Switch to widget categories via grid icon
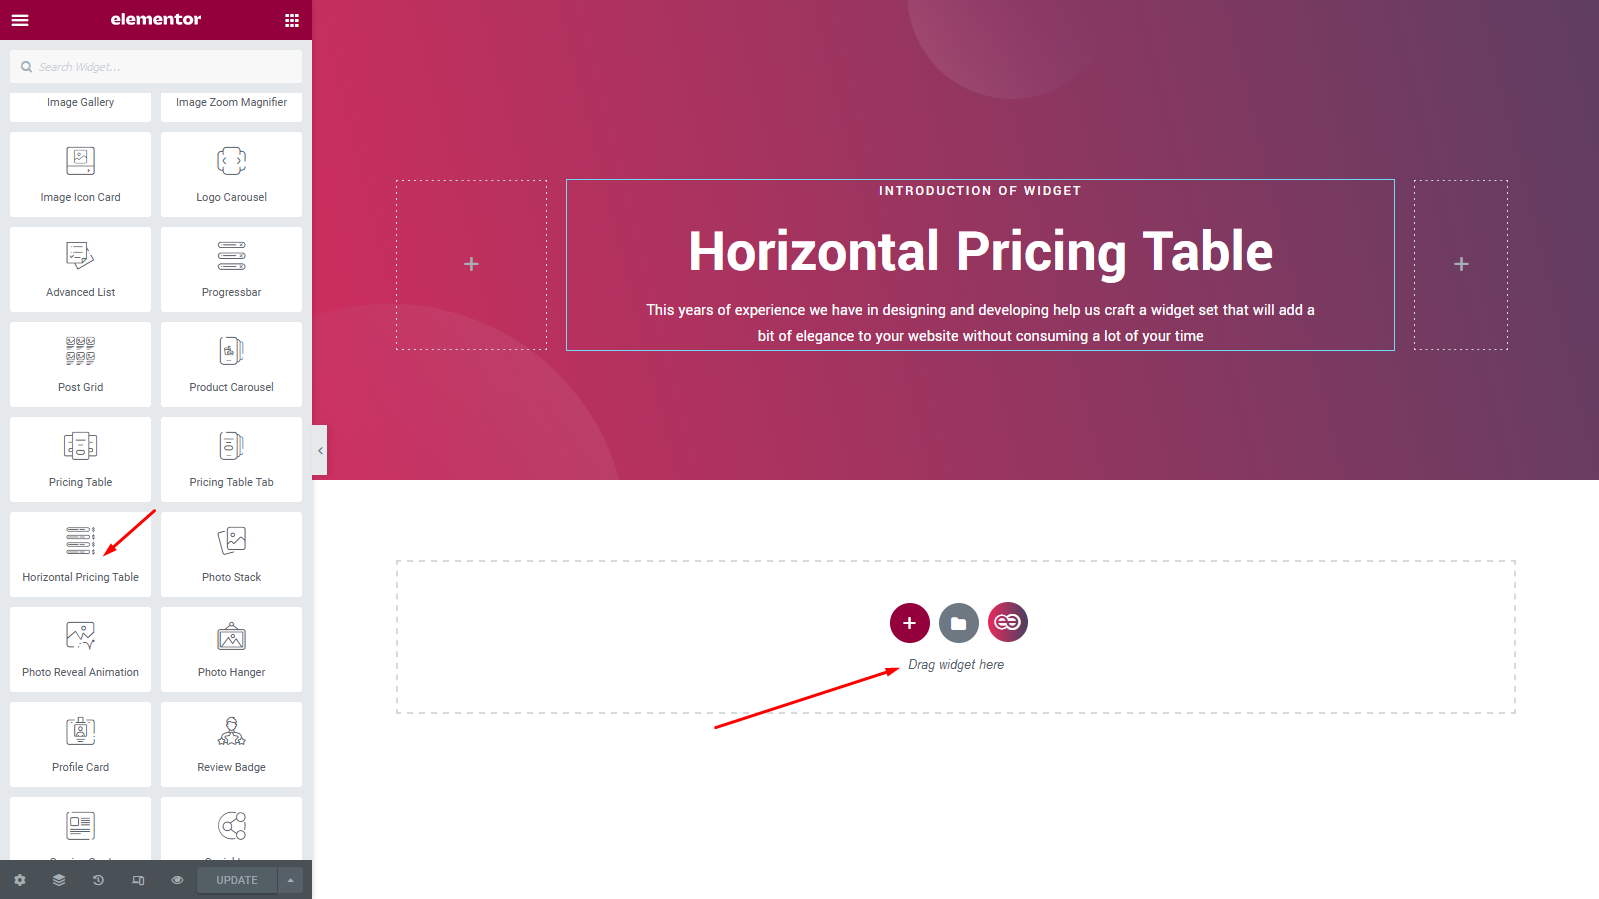Screen dimensions: 1599x899 291,19
